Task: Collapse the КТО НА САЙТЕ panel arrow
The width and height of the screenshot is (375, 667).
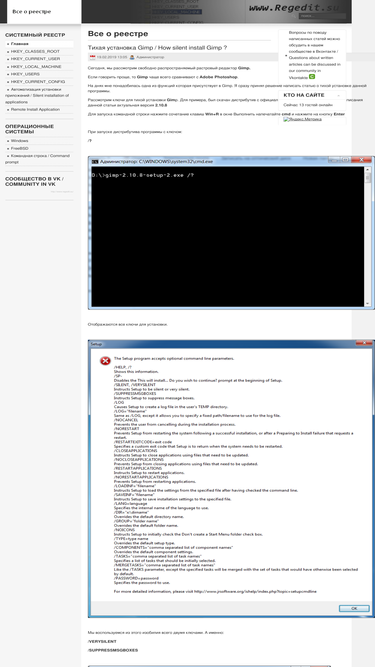Action: (338, 95)
